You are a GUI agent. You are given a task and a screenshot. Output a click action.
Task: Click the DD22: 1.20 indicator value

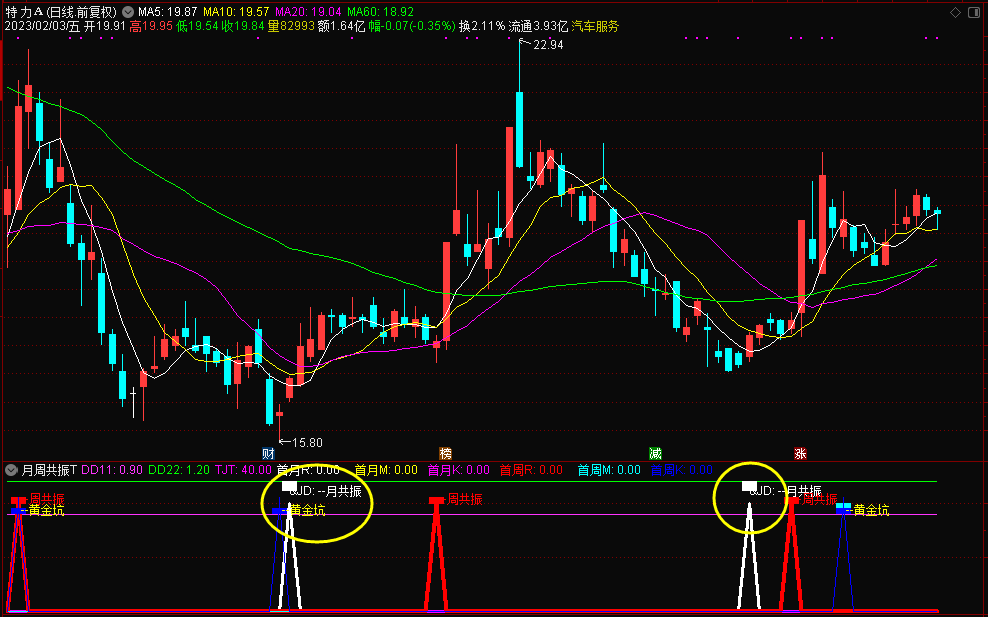tap(179, 470)
